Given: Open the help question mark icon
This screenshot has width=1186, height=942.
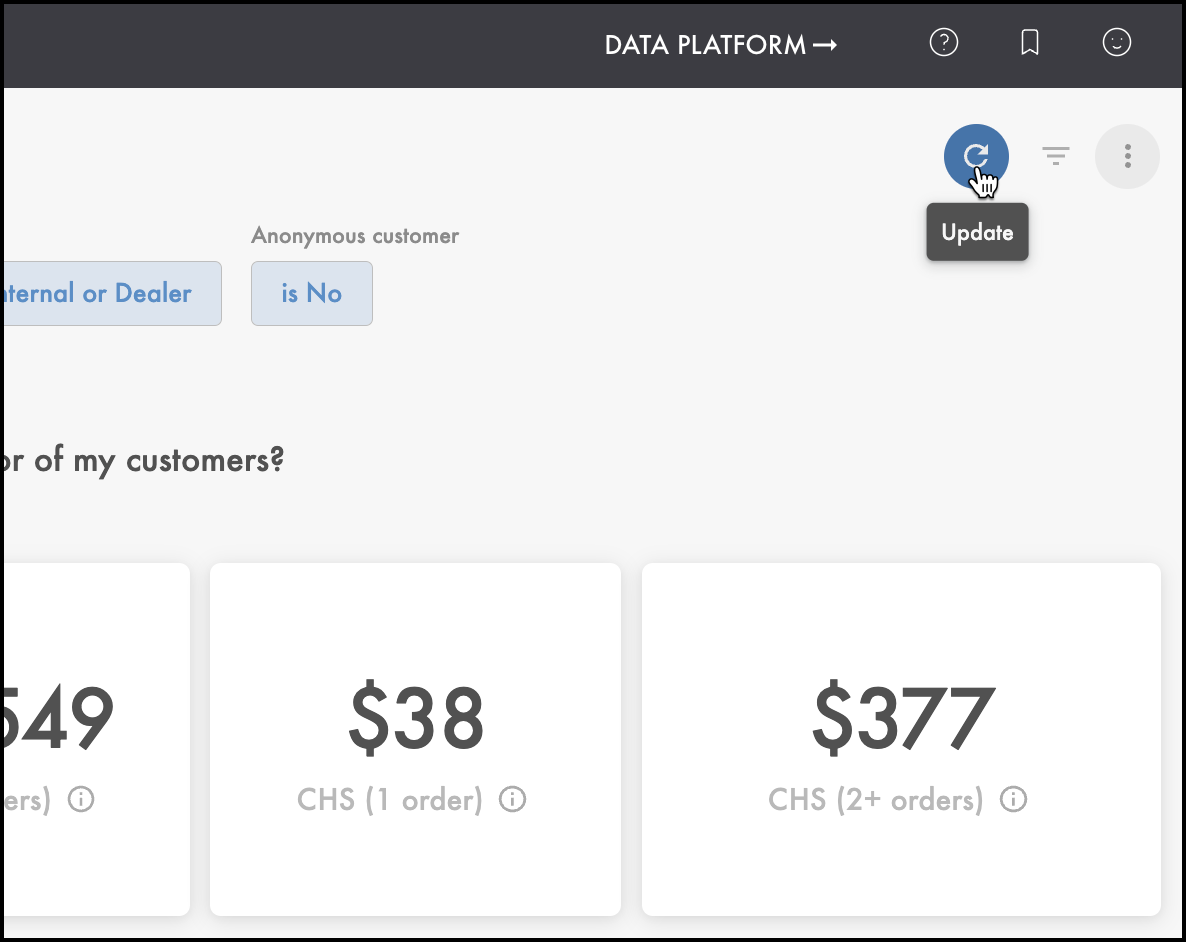Looking at the screenshot, I should tap(943, 42).
